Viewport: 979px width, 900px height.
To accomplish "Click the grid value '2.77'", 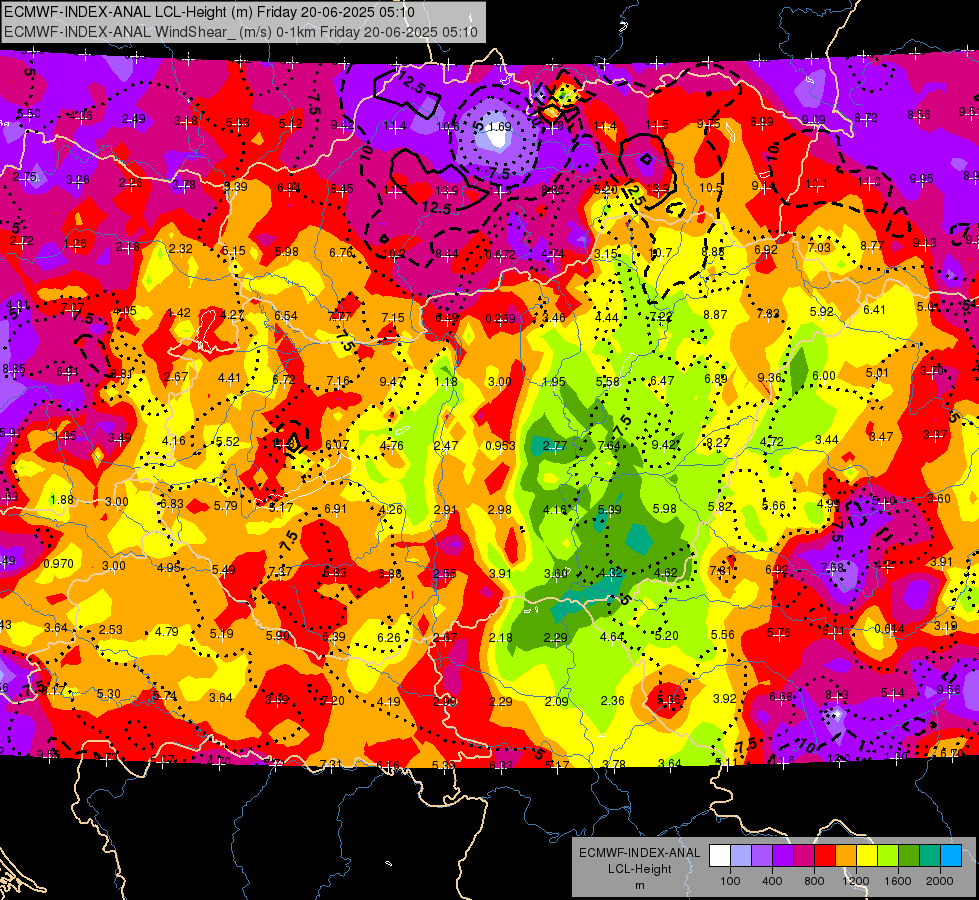I will (x=554, y=445).
